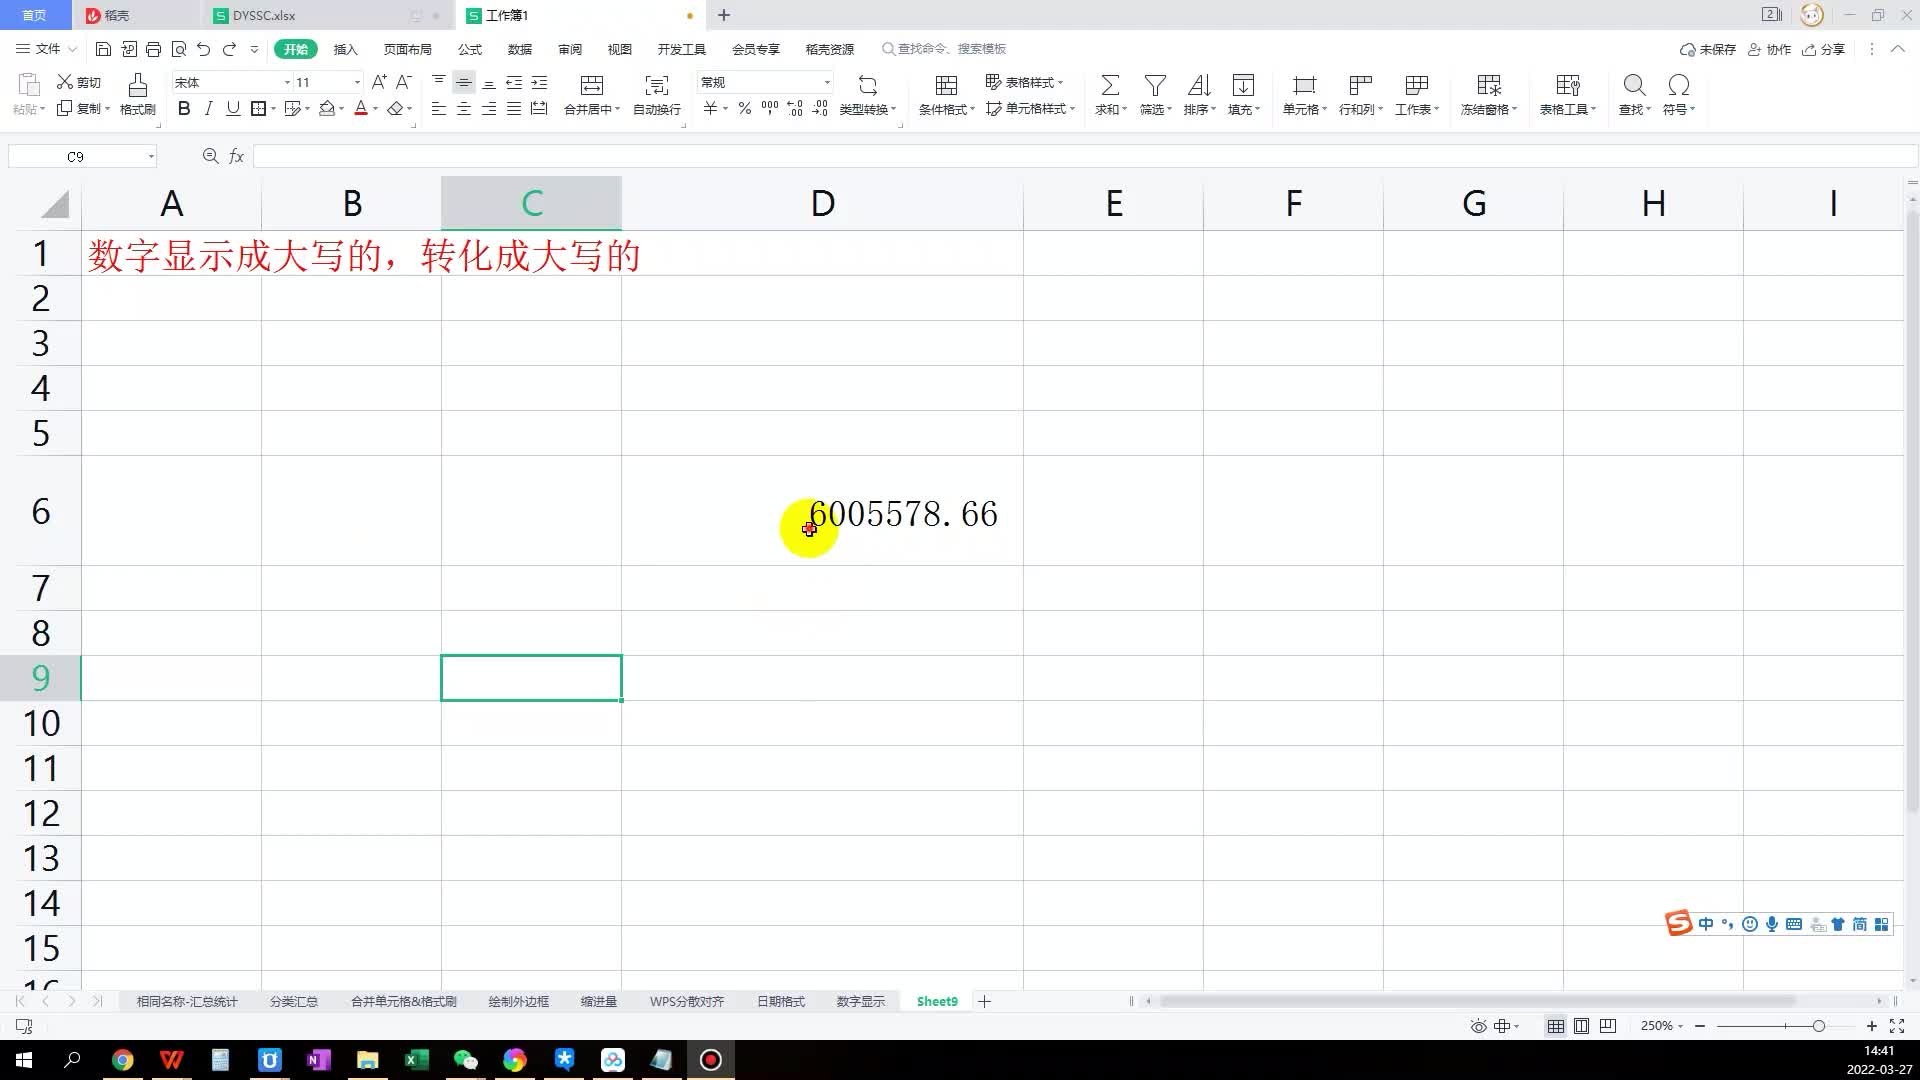Switch to the 数字显示 sheet tab
Screen dimensions: 1920x1080
(861, 1001)
